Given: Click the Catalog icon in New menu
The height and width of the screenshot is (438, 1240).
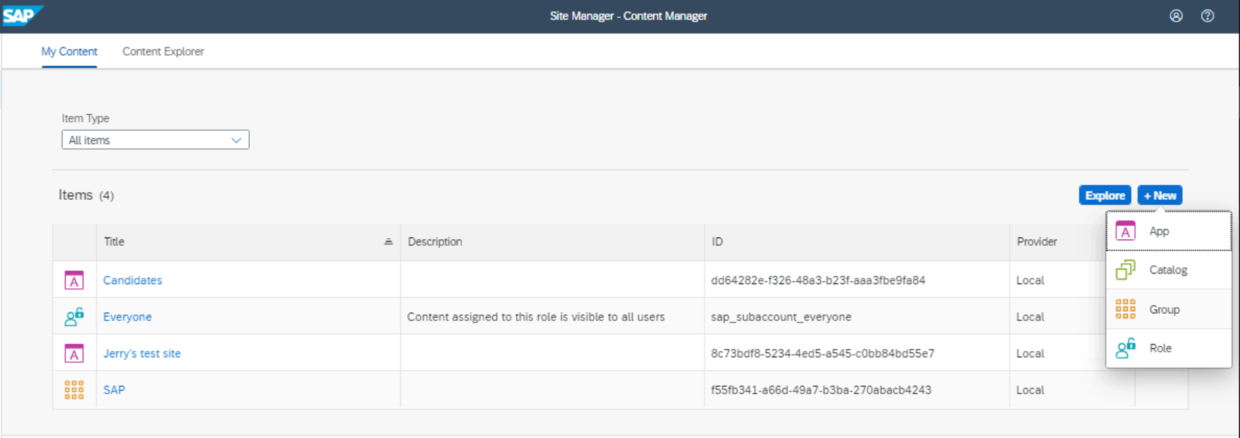Looking at the screenshot, I should [x=1125, y=270].
